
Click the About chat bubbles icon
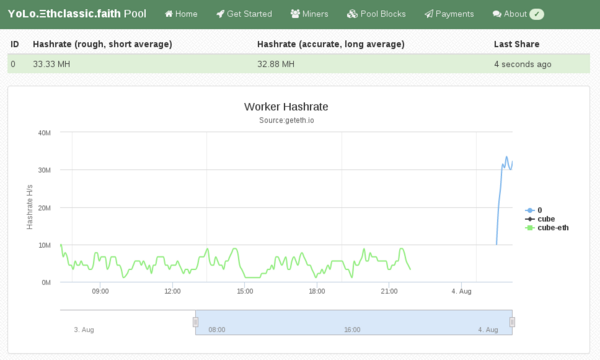(497, 14)
